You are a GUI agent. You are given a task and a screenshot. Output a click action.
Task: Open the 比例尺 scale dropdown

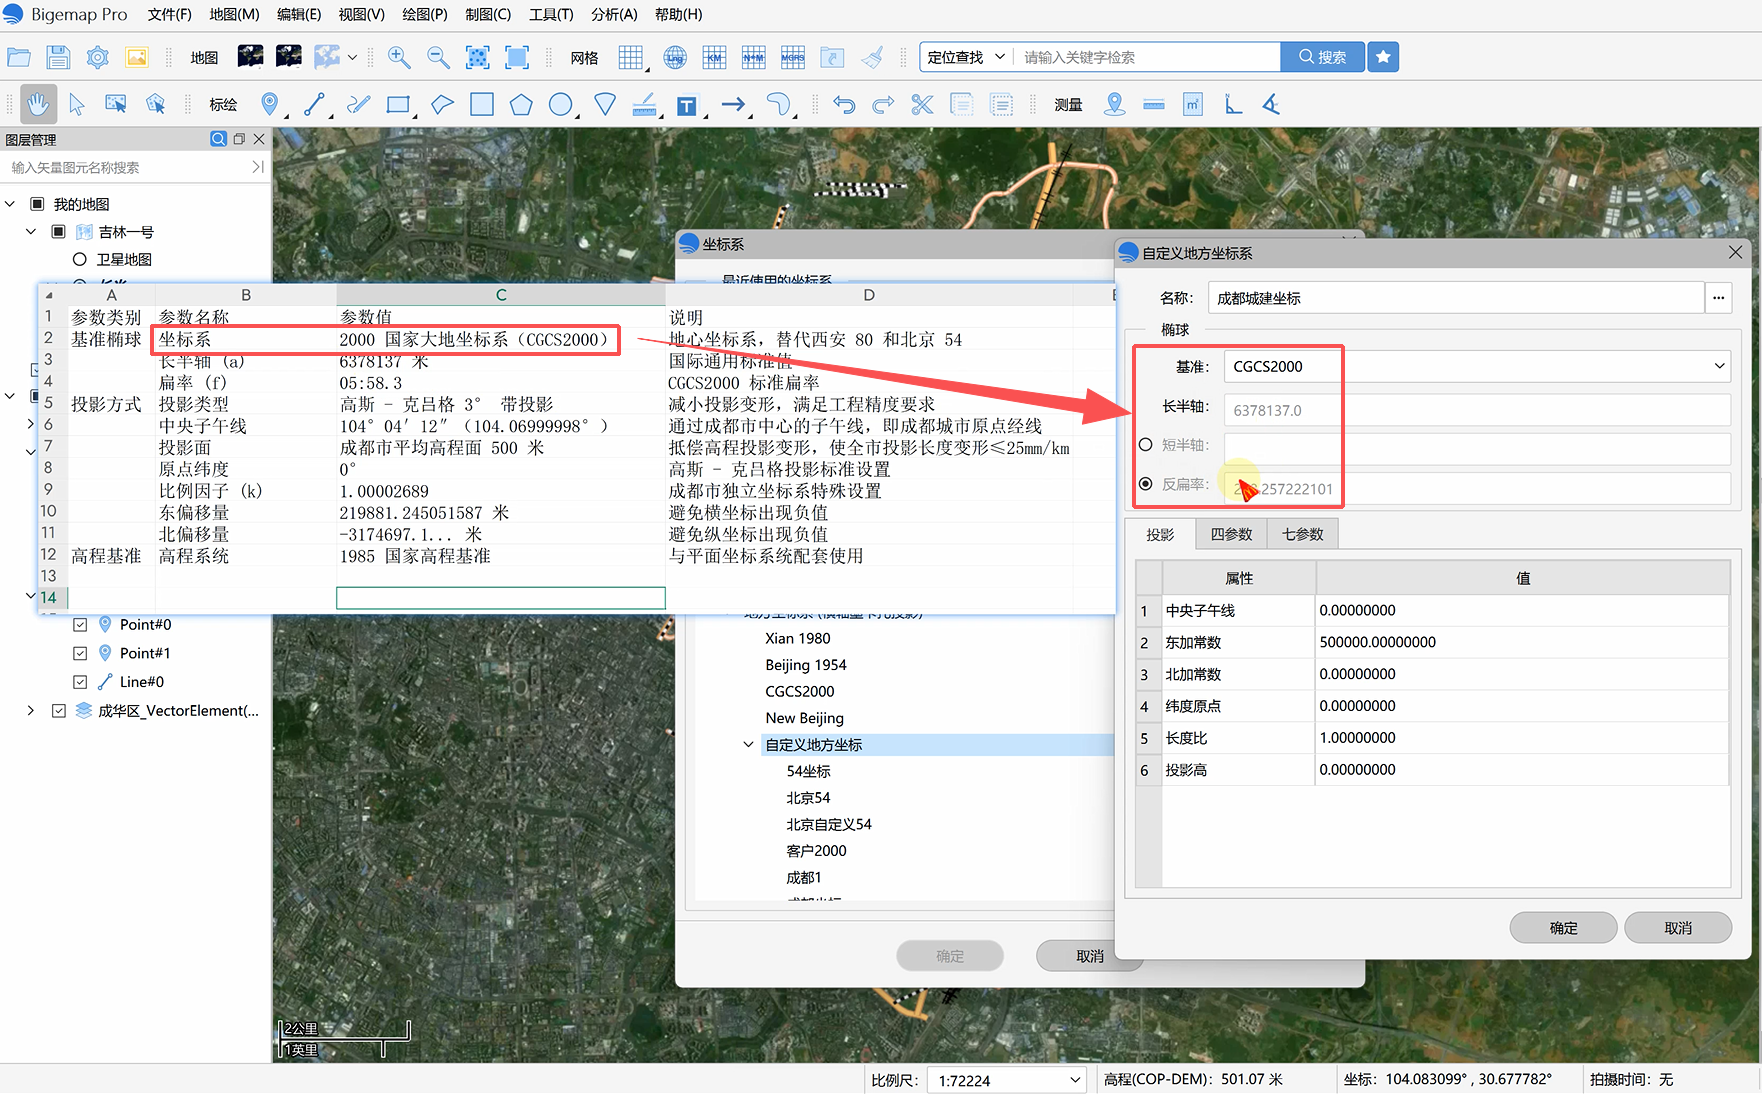tap(1008, 1080)
